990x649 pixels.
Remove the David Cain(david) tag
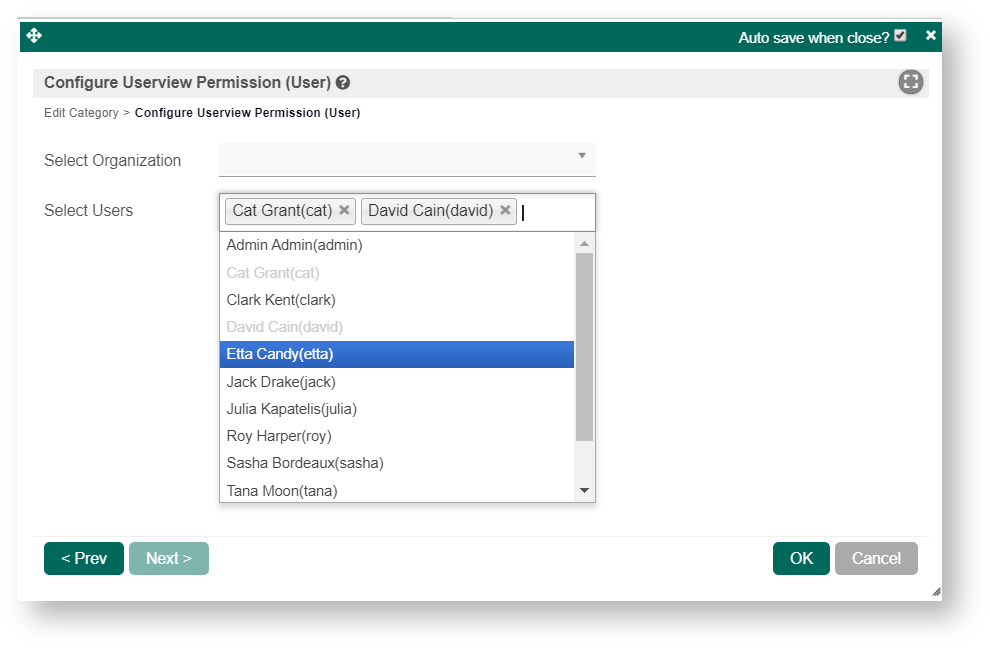coord(505,210)
